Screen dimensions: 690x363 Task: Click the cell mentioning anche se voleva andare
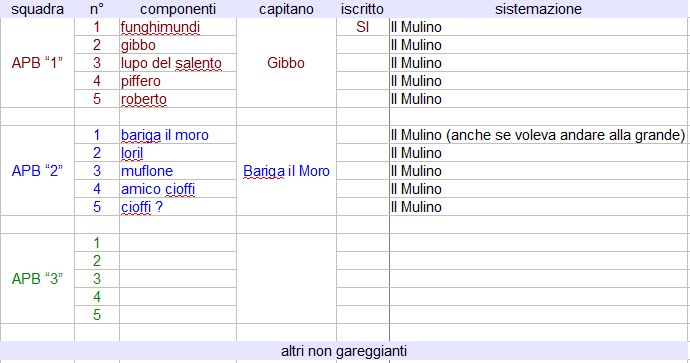[x=539, y=135]
